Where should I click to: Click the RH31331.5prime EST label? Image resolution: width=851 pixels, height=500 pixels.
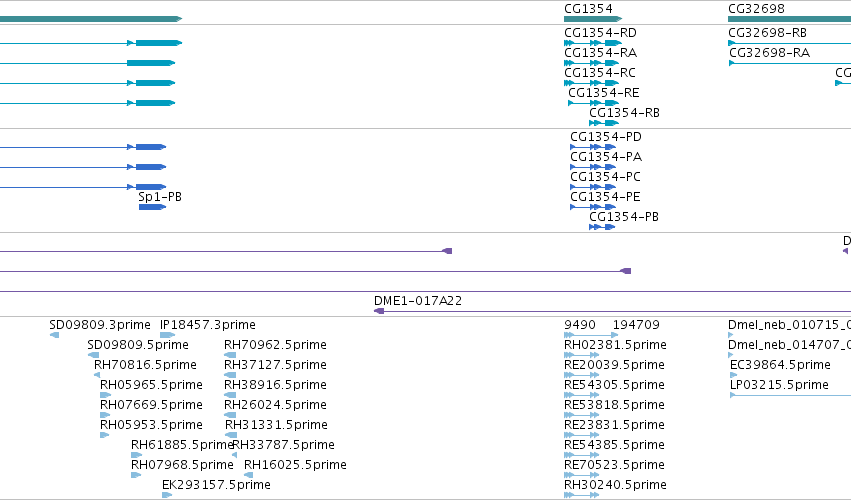coord(276,425)
